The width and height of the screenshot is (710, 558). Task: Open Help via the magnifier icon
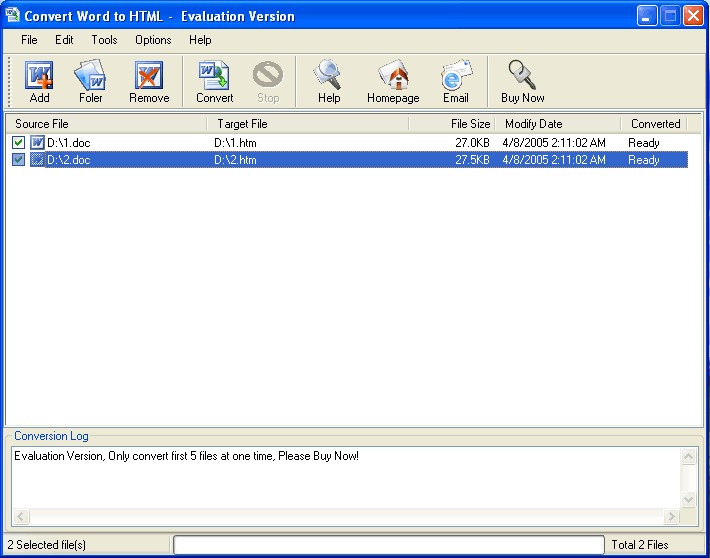[328, 75]
